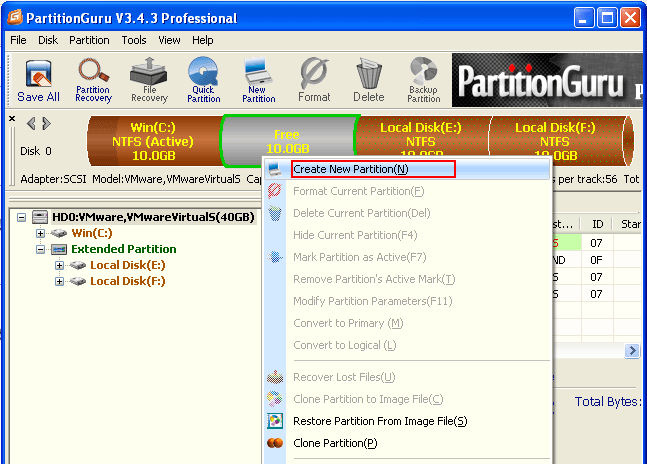647x464 pixels.
Task: Open the Disk menu
Action: (48, 40)
